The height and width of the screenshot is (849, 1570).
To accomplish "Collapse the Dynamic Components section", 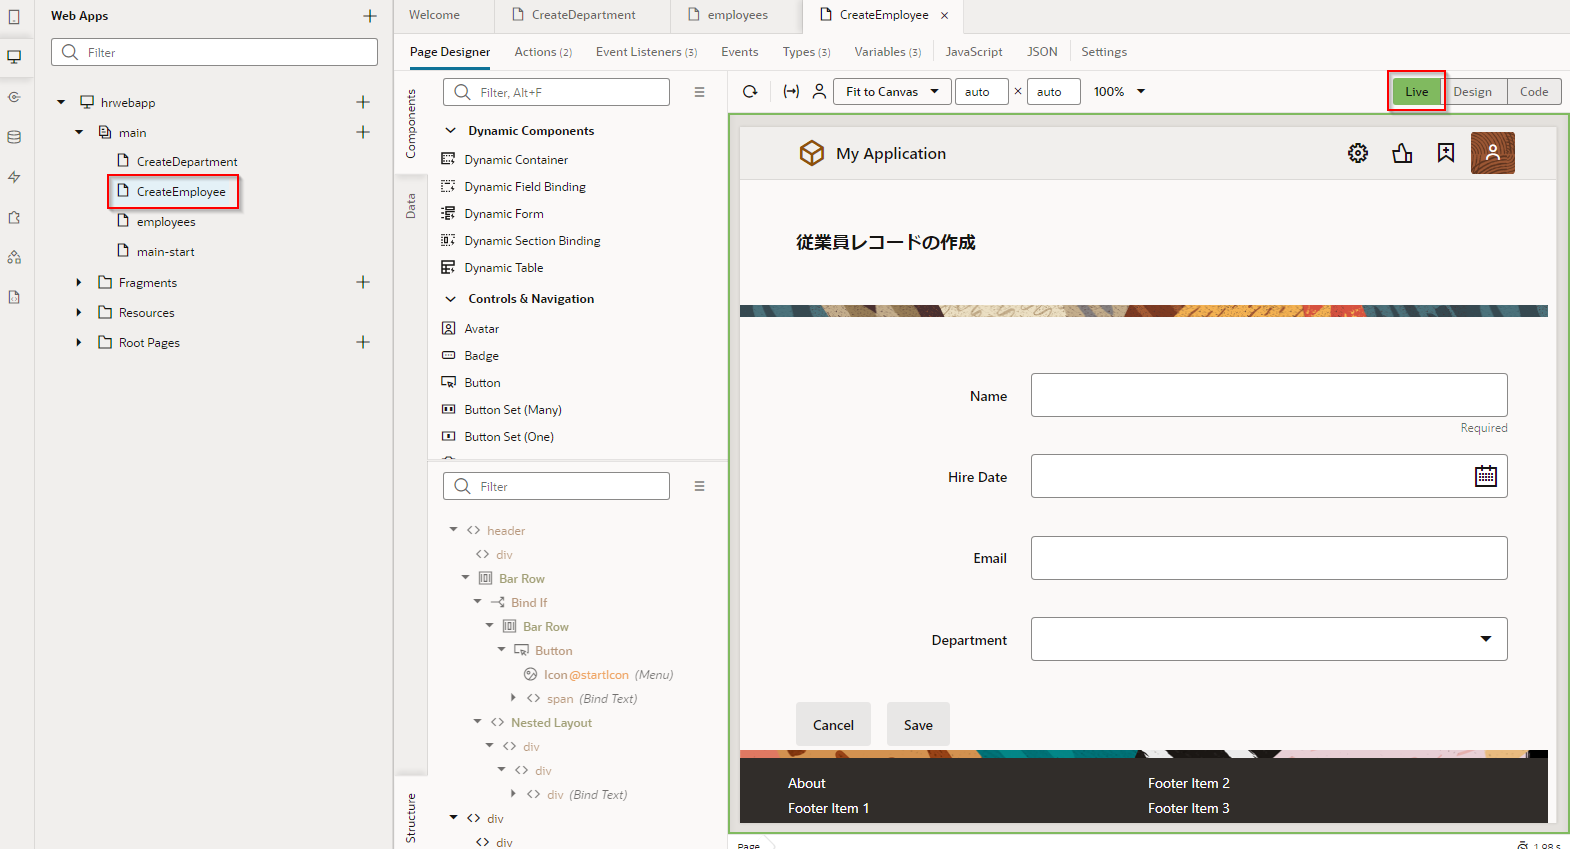I will click(x=451, y=131).
